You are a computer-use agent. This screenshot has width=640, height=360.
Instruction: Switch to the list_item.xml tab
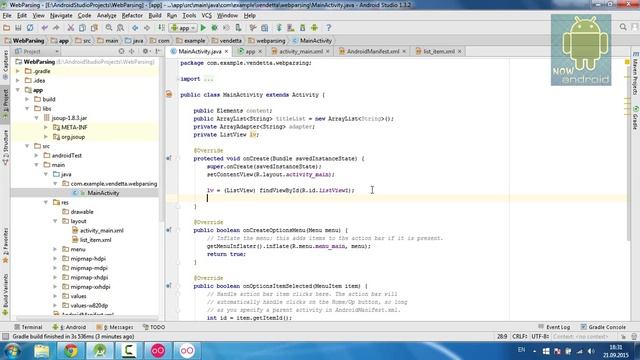coord(439,51)
